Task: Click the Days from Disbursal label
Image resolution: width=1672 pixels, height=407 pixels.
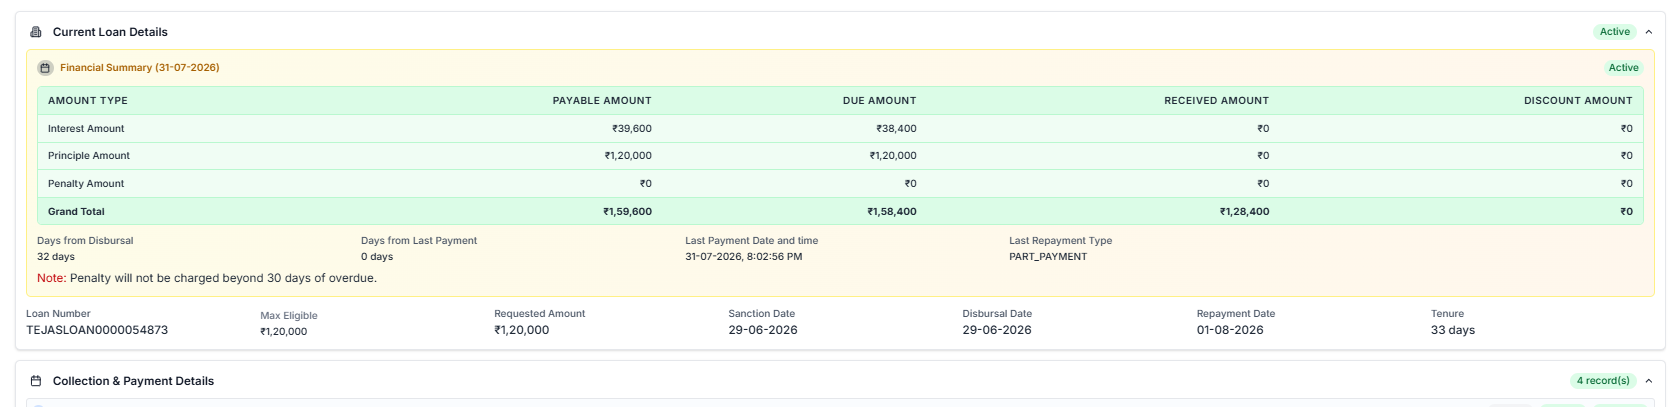Action: [x=85, y=241]
